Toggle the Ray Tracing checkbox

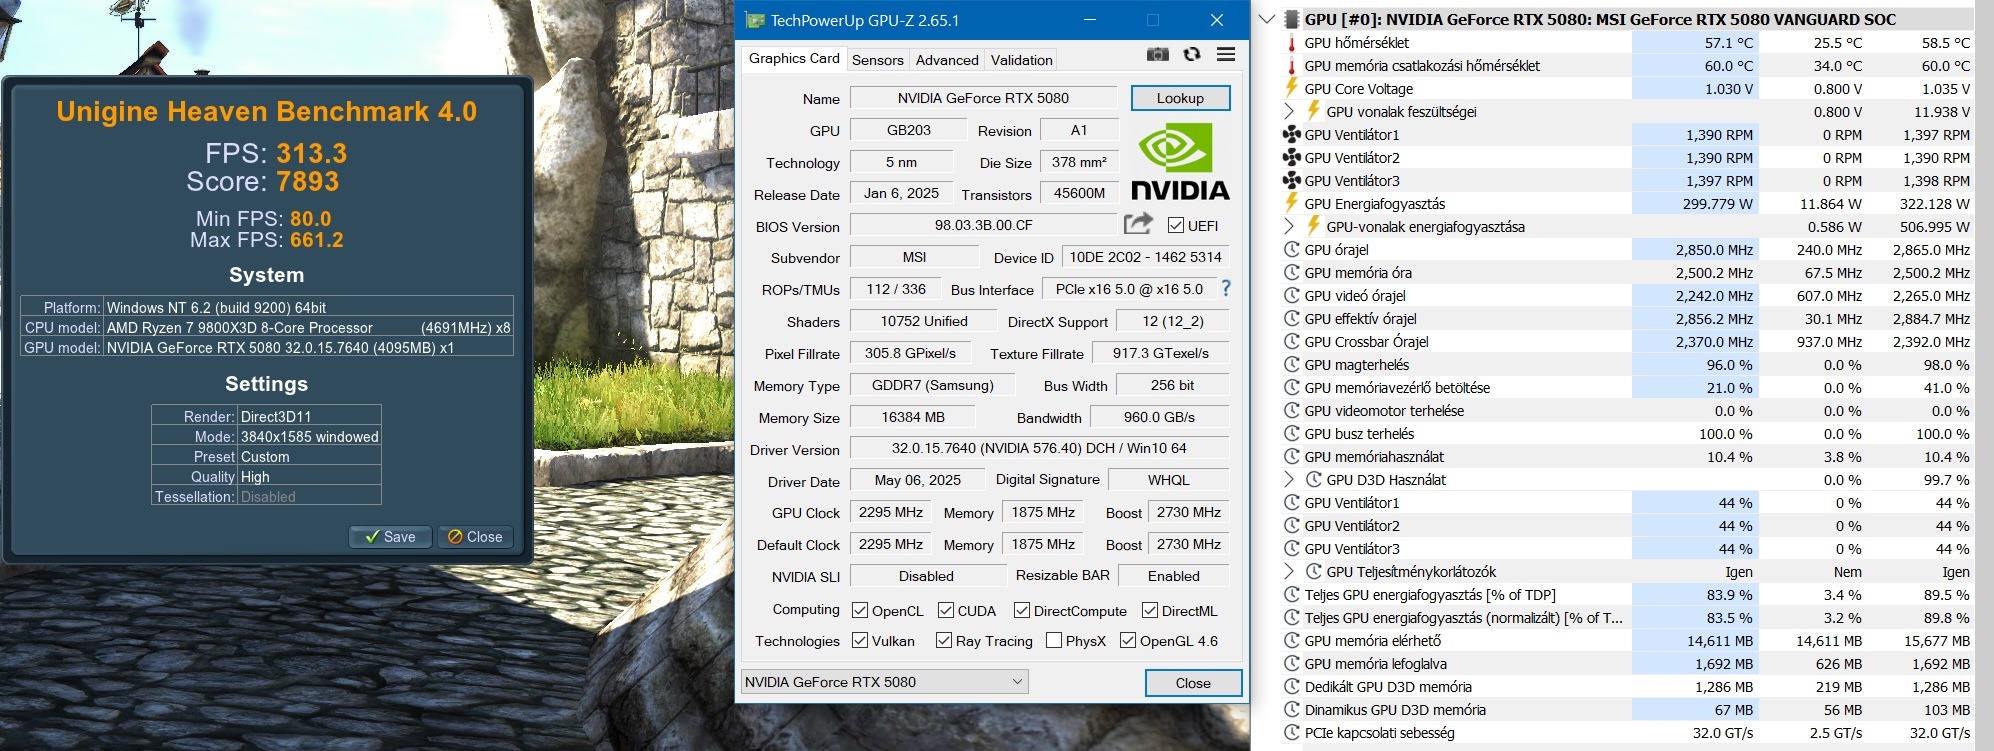pyautogui.click(x=944, y=640)
